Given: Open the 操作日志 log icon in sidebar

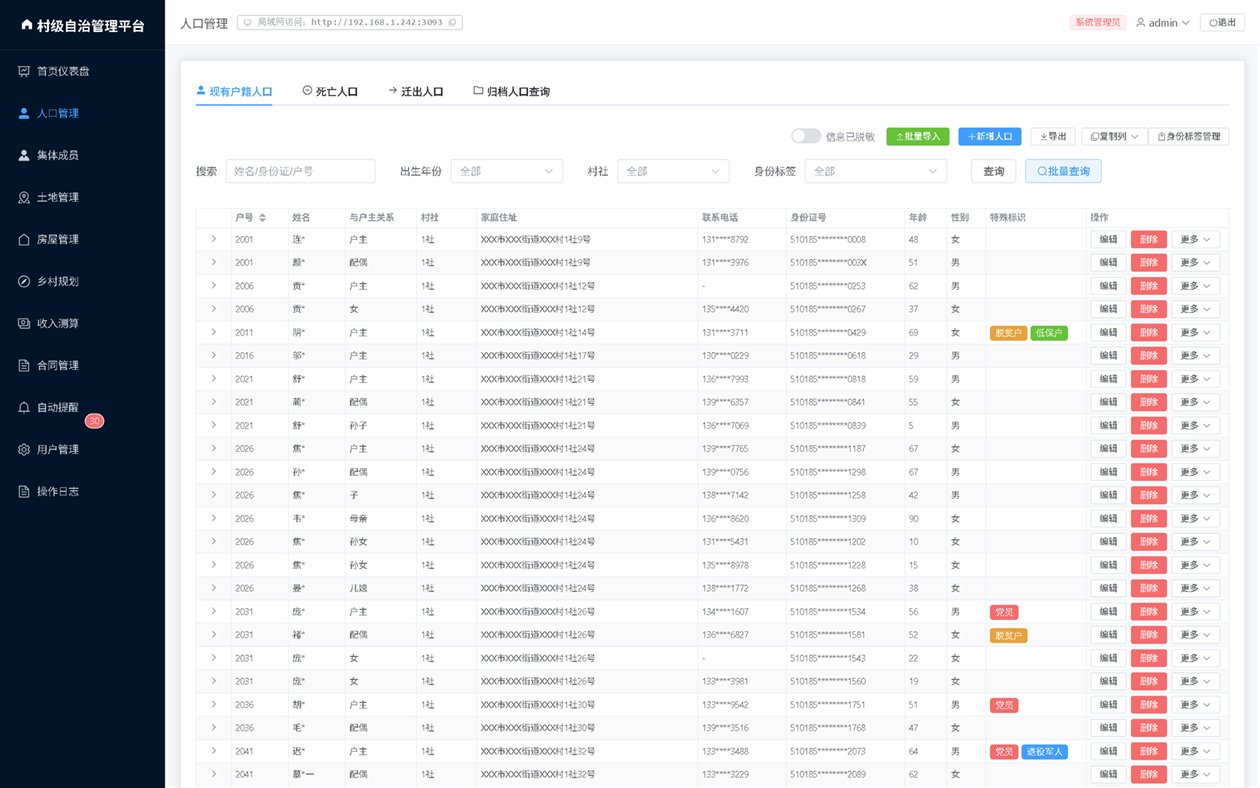Looking at the screenshot, I should point(24,491).
